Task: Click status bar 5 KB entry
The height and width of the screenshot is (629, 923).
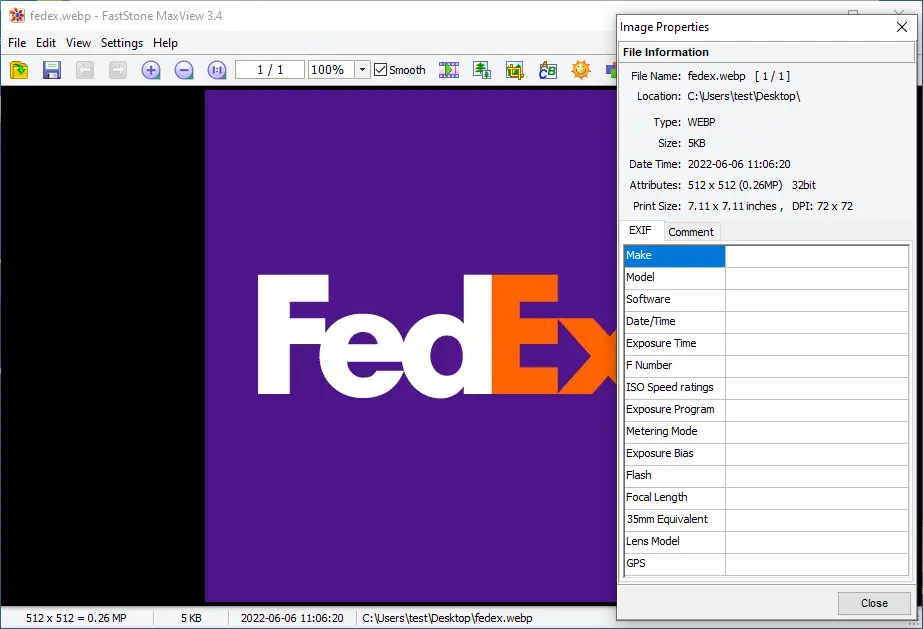Action: [191, 618]
